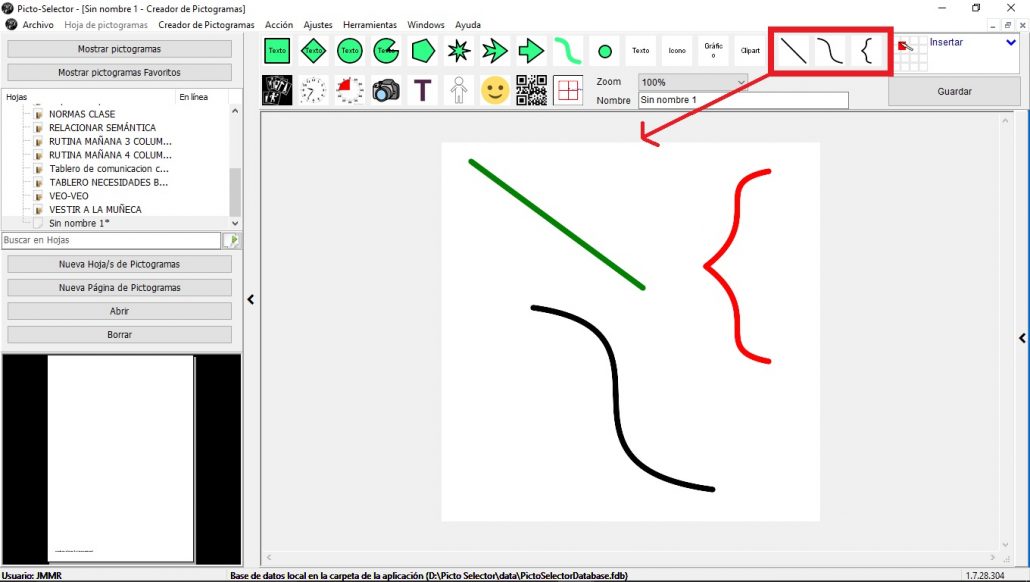Select the green pentagon shape tool

422,50
